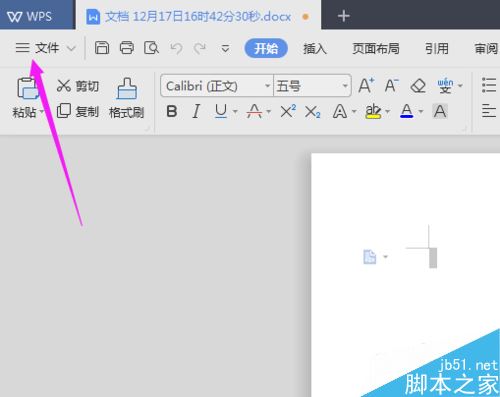This screenshot has height=397, width=500.
Task: Click the wén phonetic guide icon
Action: 445,86
